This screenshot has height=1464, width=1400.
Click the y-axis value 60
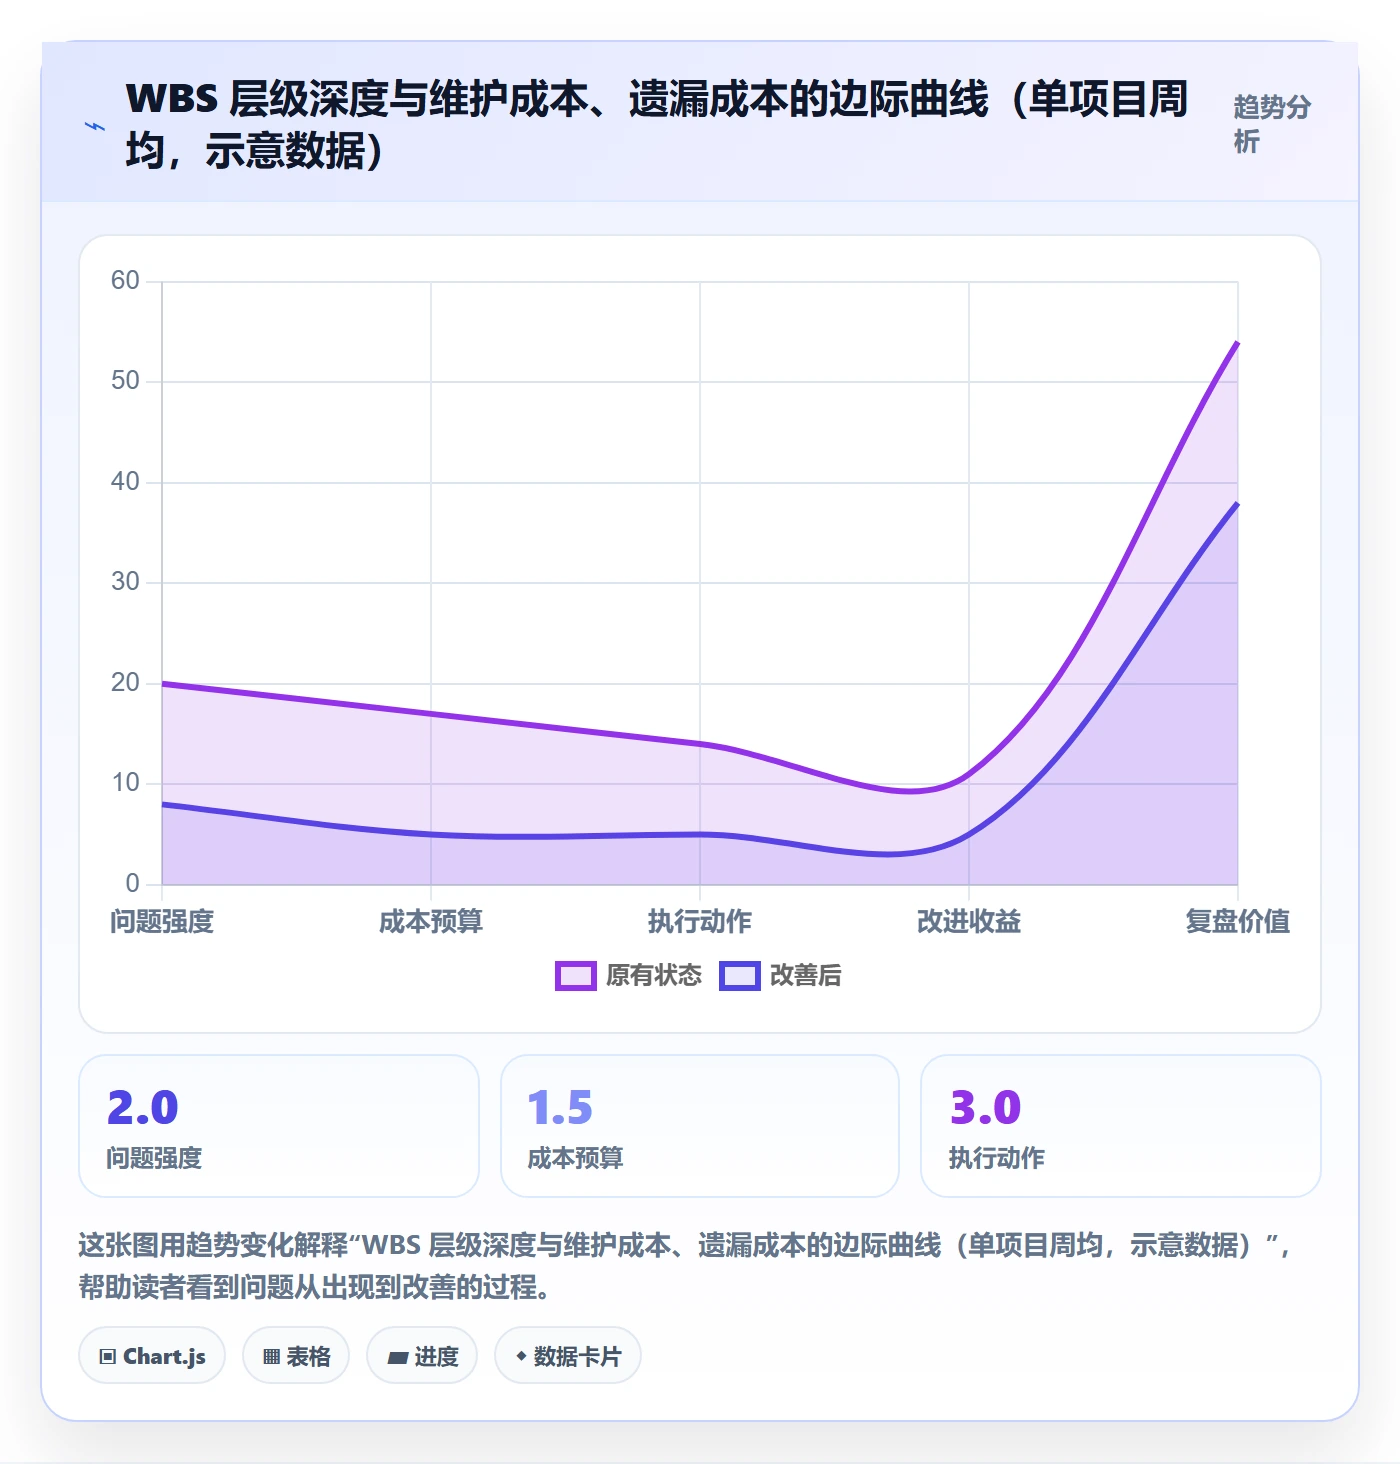[x=125, y=281]
